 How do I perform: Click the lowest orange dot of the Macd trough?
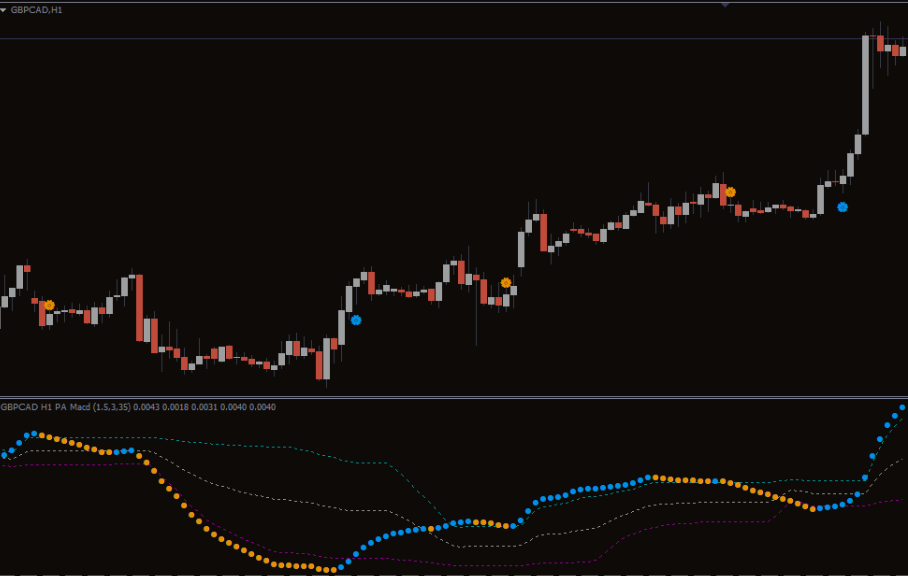(331, 570)
